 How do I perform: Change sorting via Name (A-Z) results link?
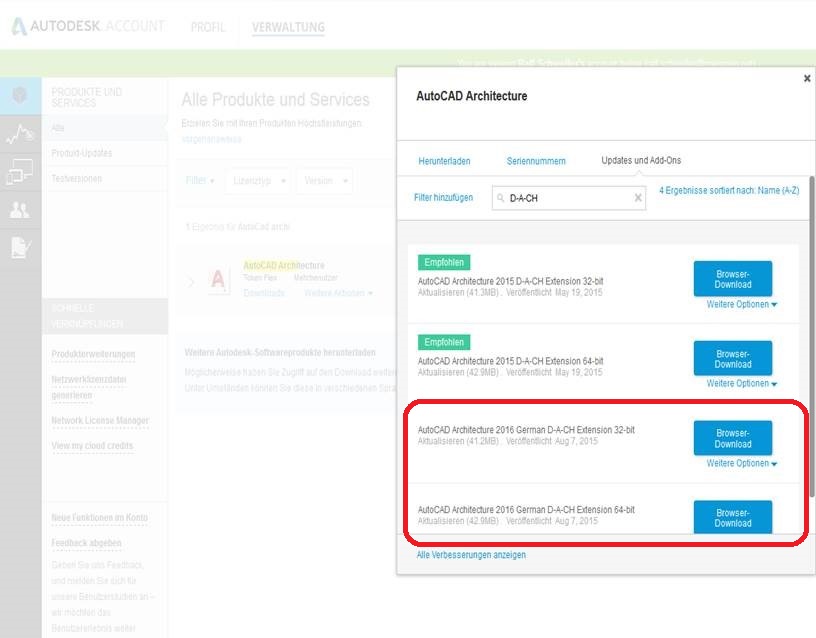pos(729,190)
